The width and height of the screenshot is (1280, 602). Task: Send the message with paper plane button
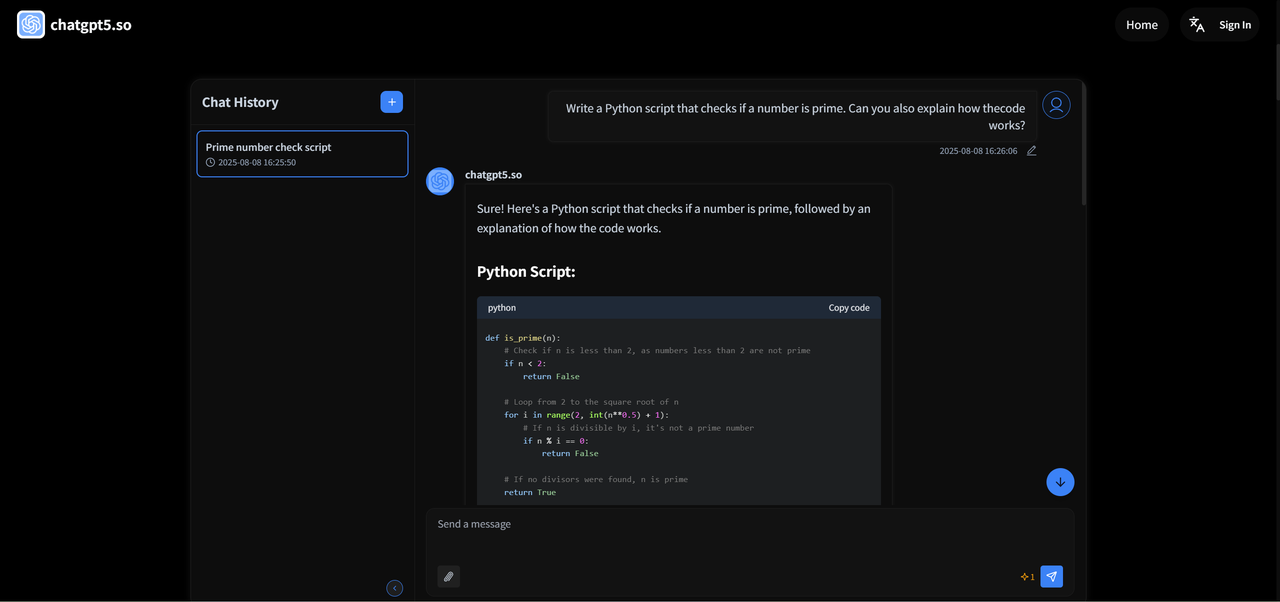pyautogui.click(x=1051, y=576)
